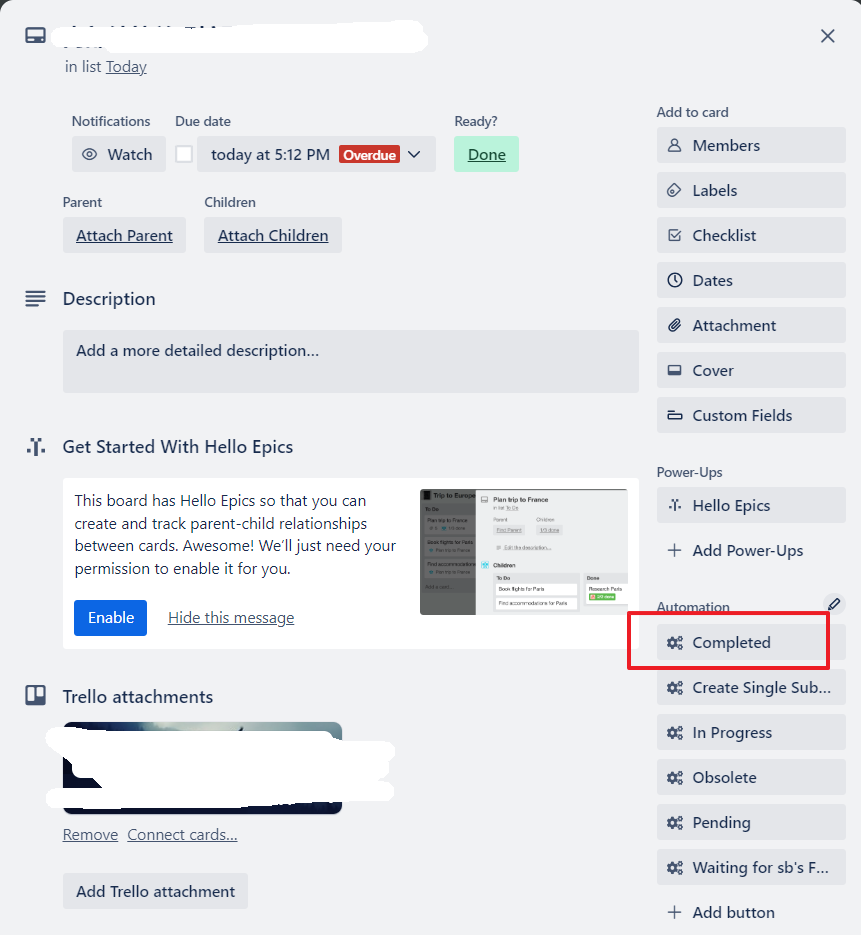Click the Done status in Ready? field

487,154
